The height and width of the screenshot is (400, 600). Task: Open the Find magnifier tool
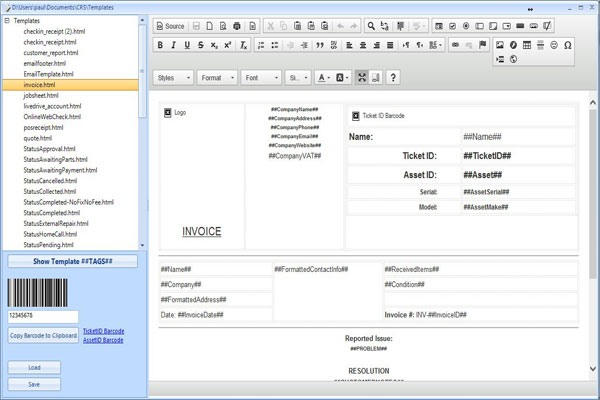pos(371,26)
